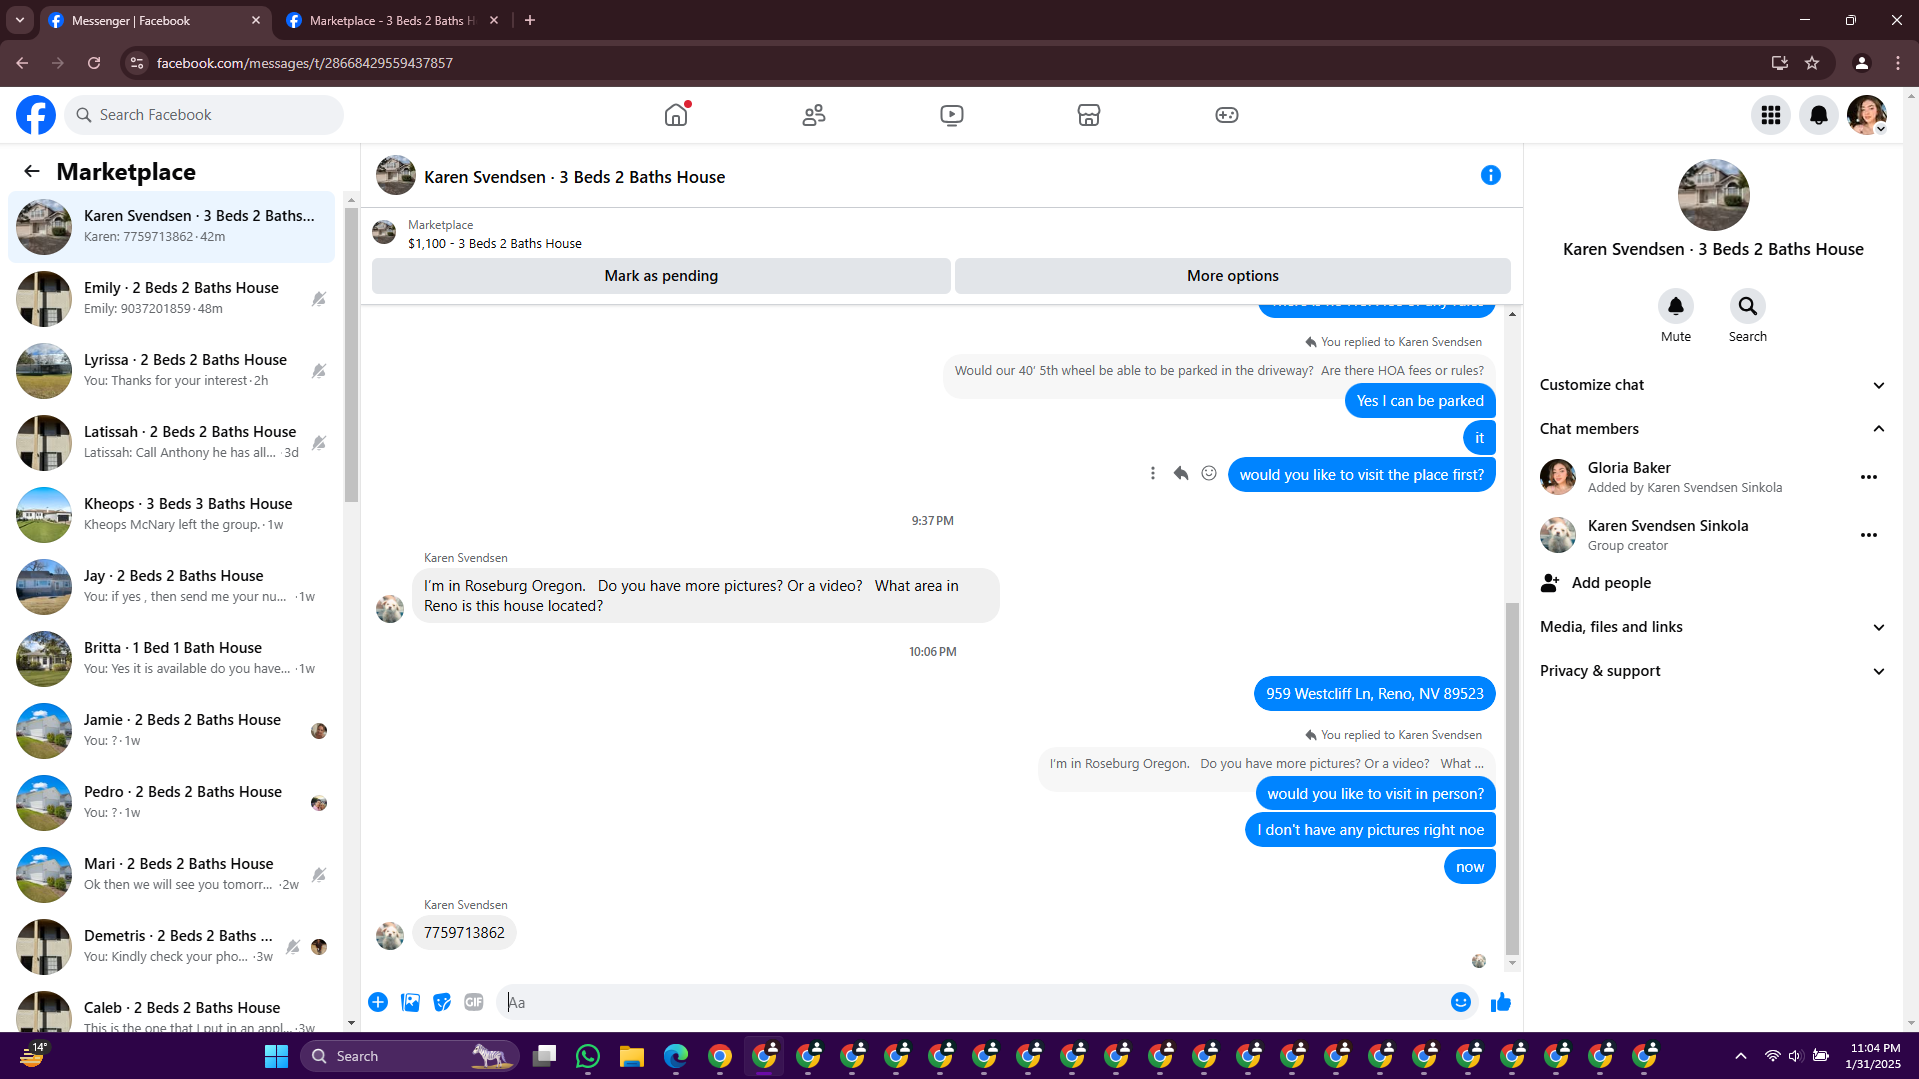Open WhatsApp from the taskbar
Viewport: 1919px width, 1079px height.
click(x=588, y=1056)
